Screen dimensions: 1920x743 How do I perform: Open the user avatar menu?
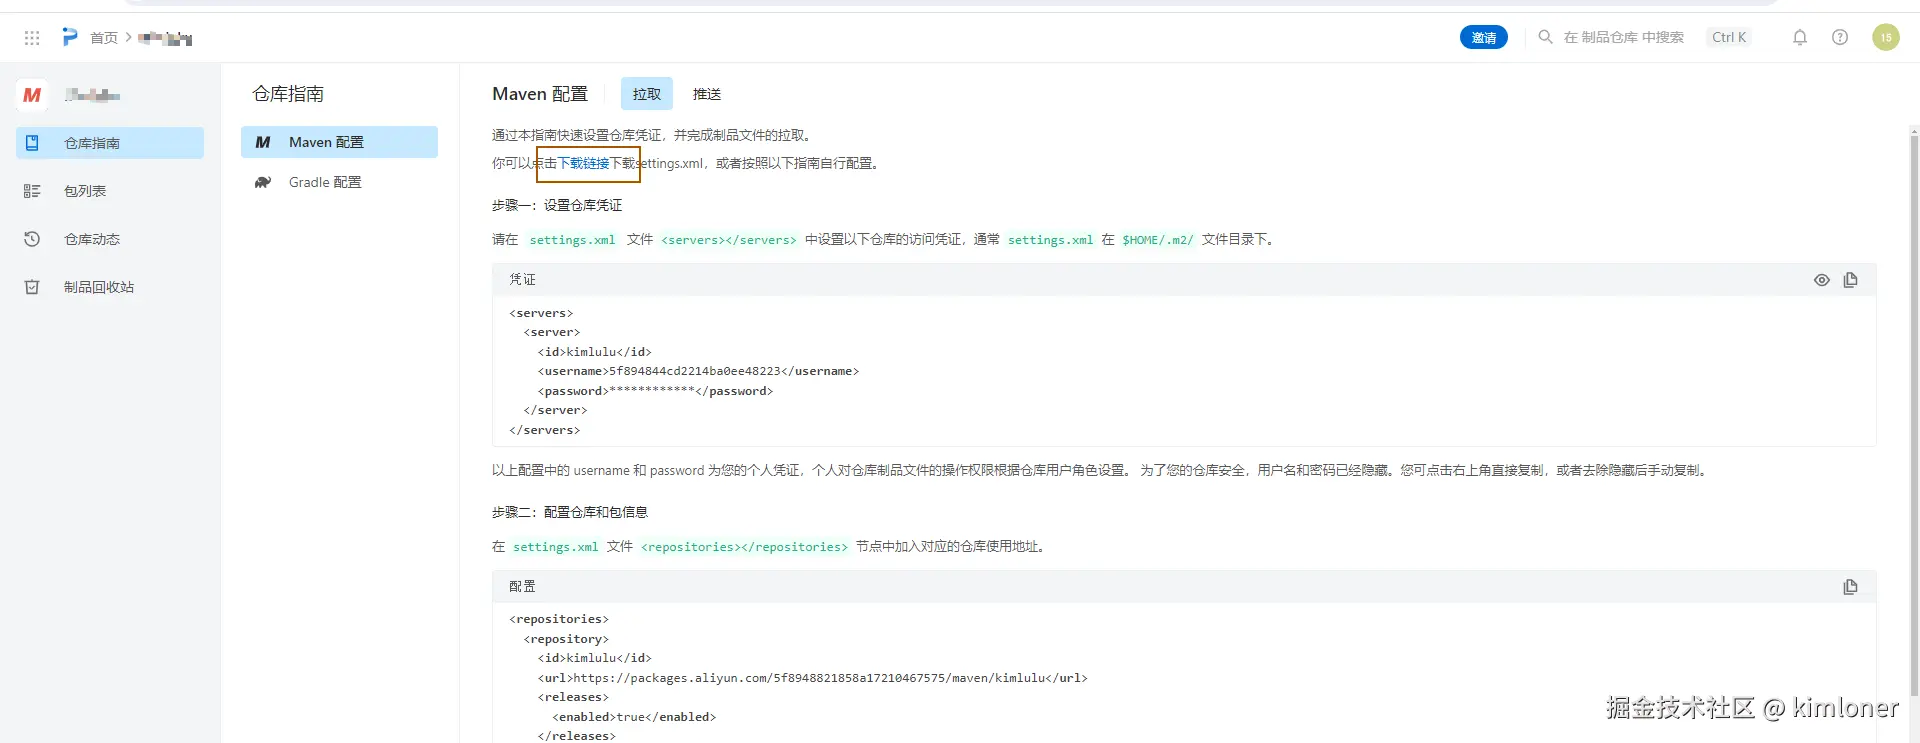coord(1885,37)
